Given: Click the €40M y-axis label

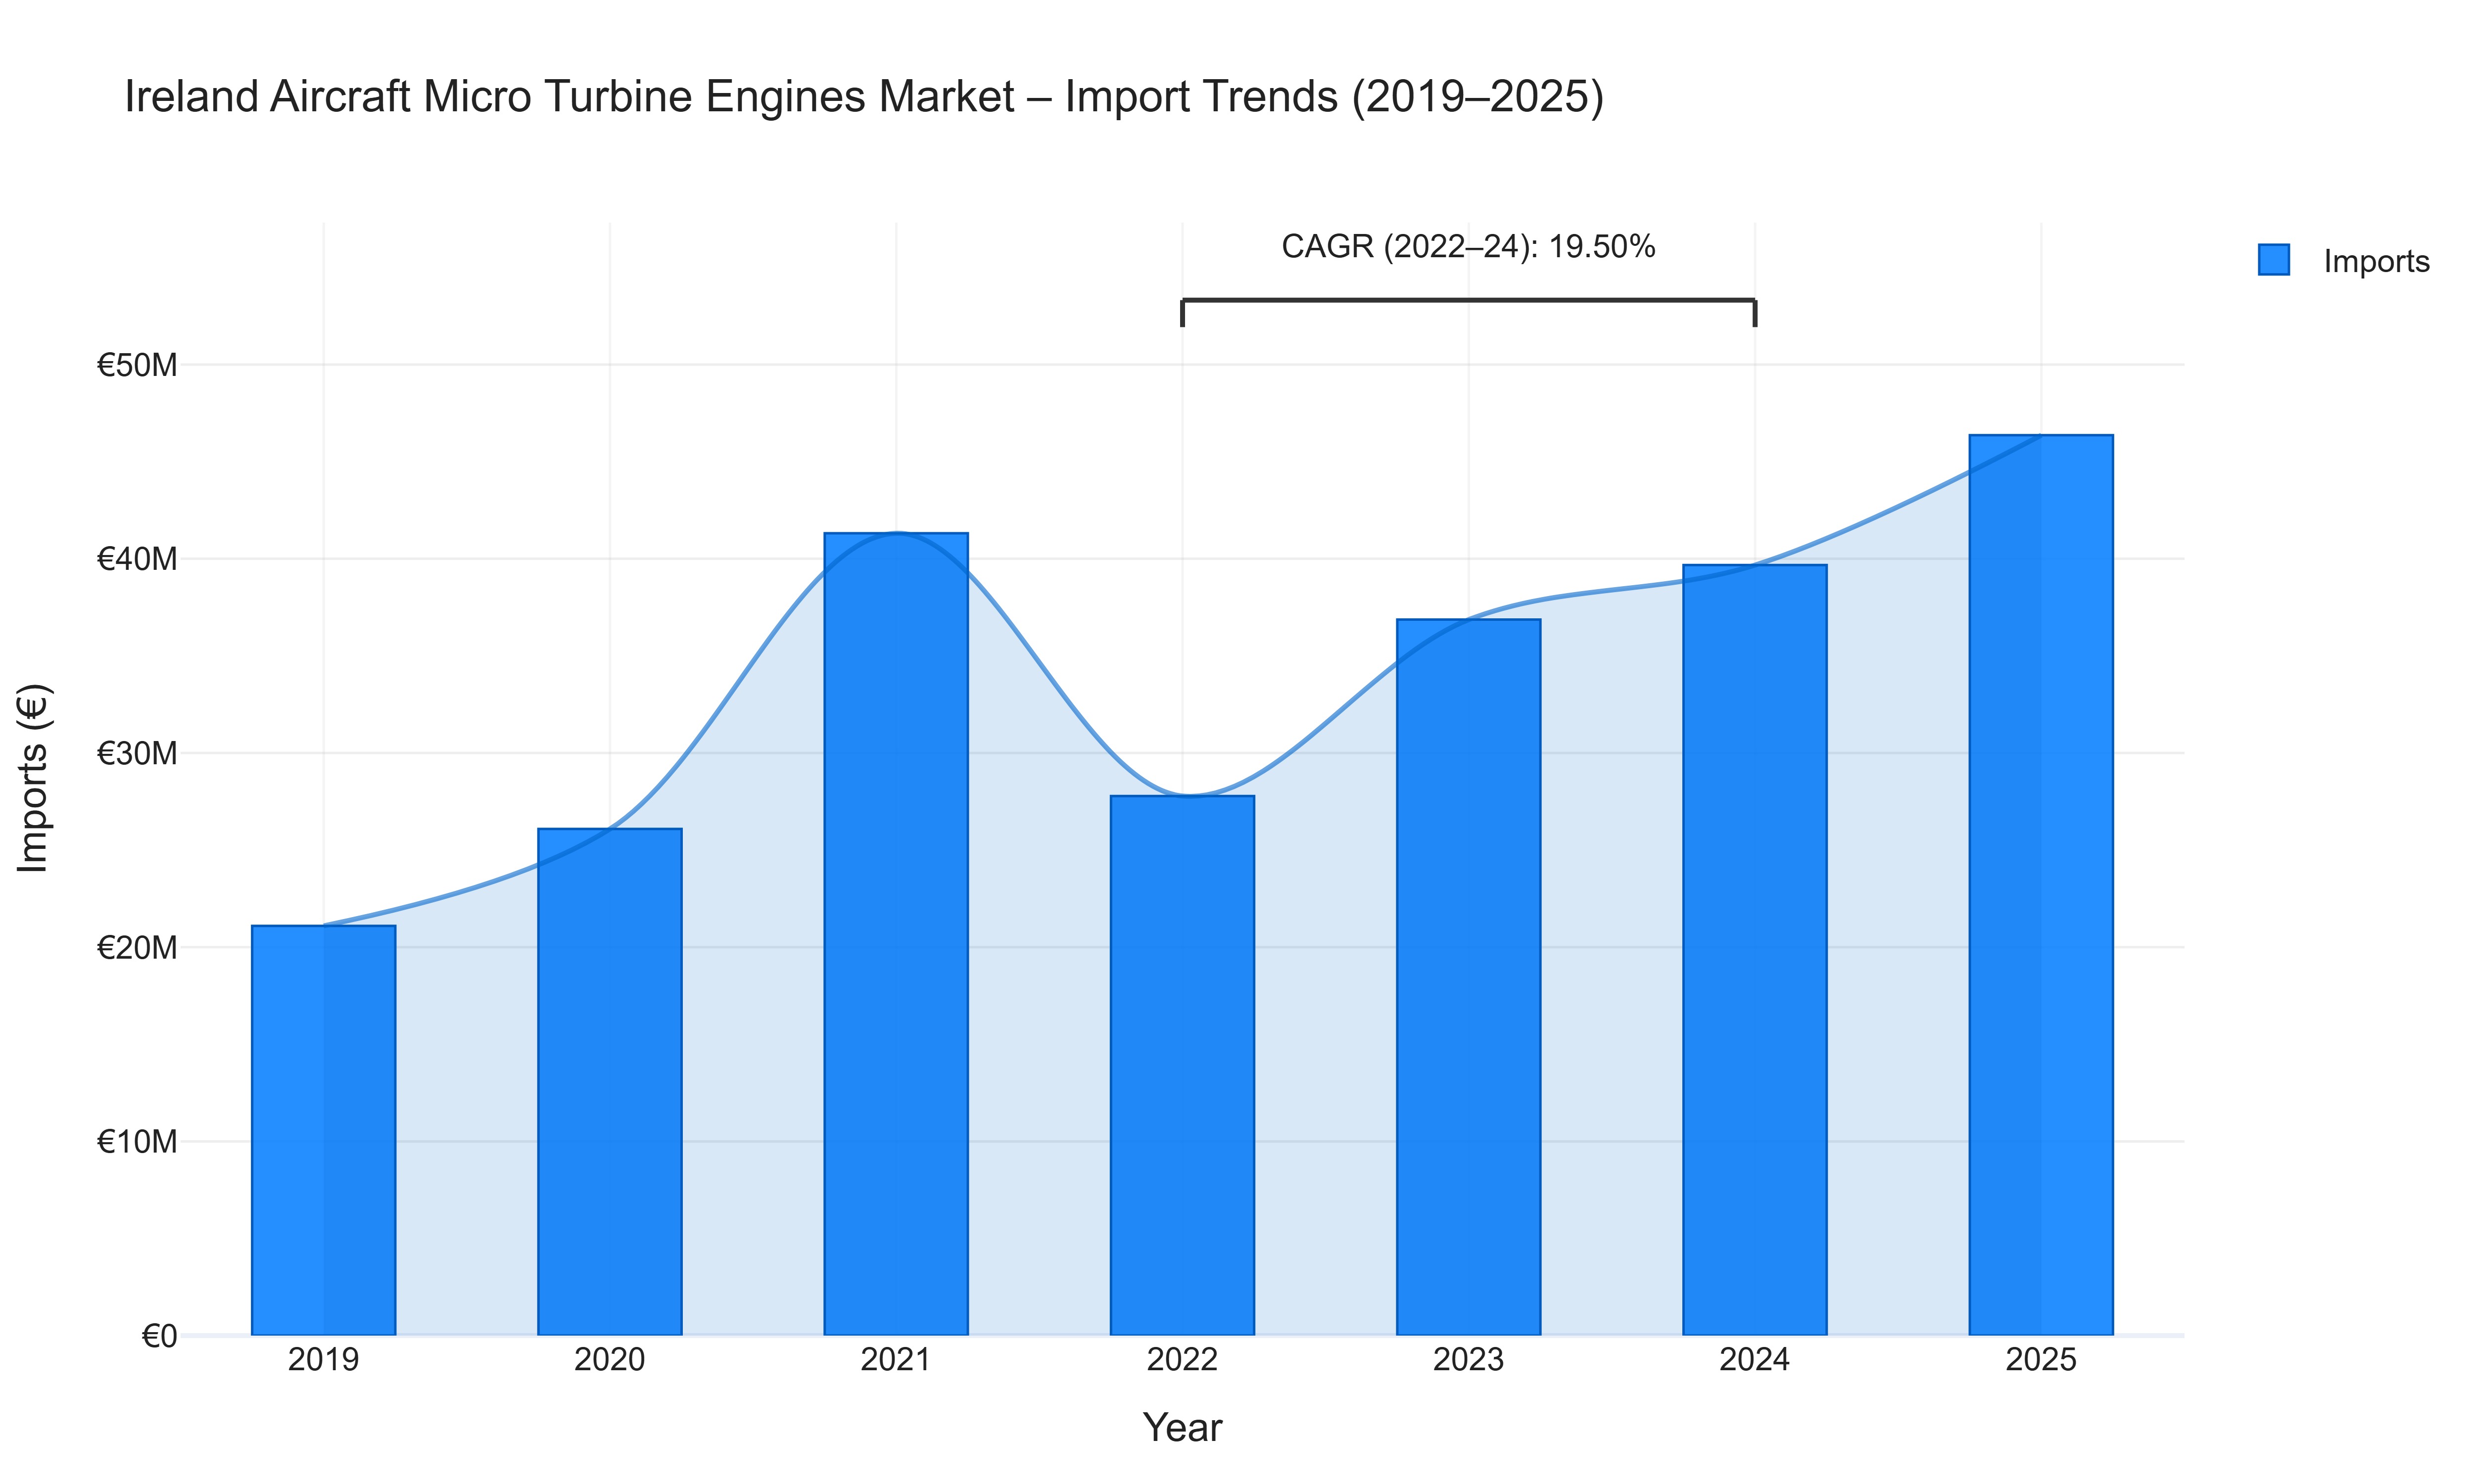Looking at the screenshot, I should [137, 559].
